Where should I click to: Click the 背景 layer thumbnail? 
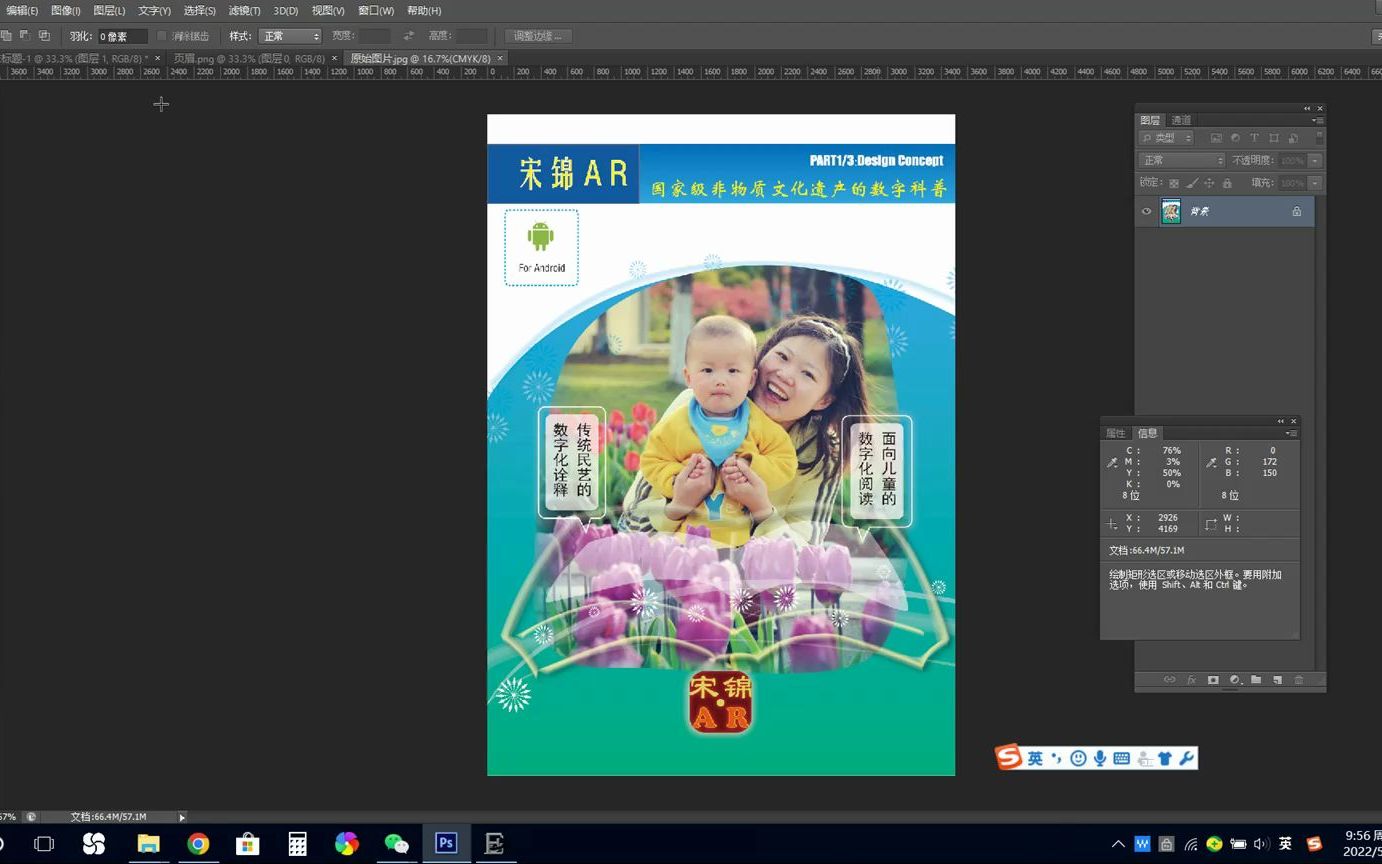1170,211
